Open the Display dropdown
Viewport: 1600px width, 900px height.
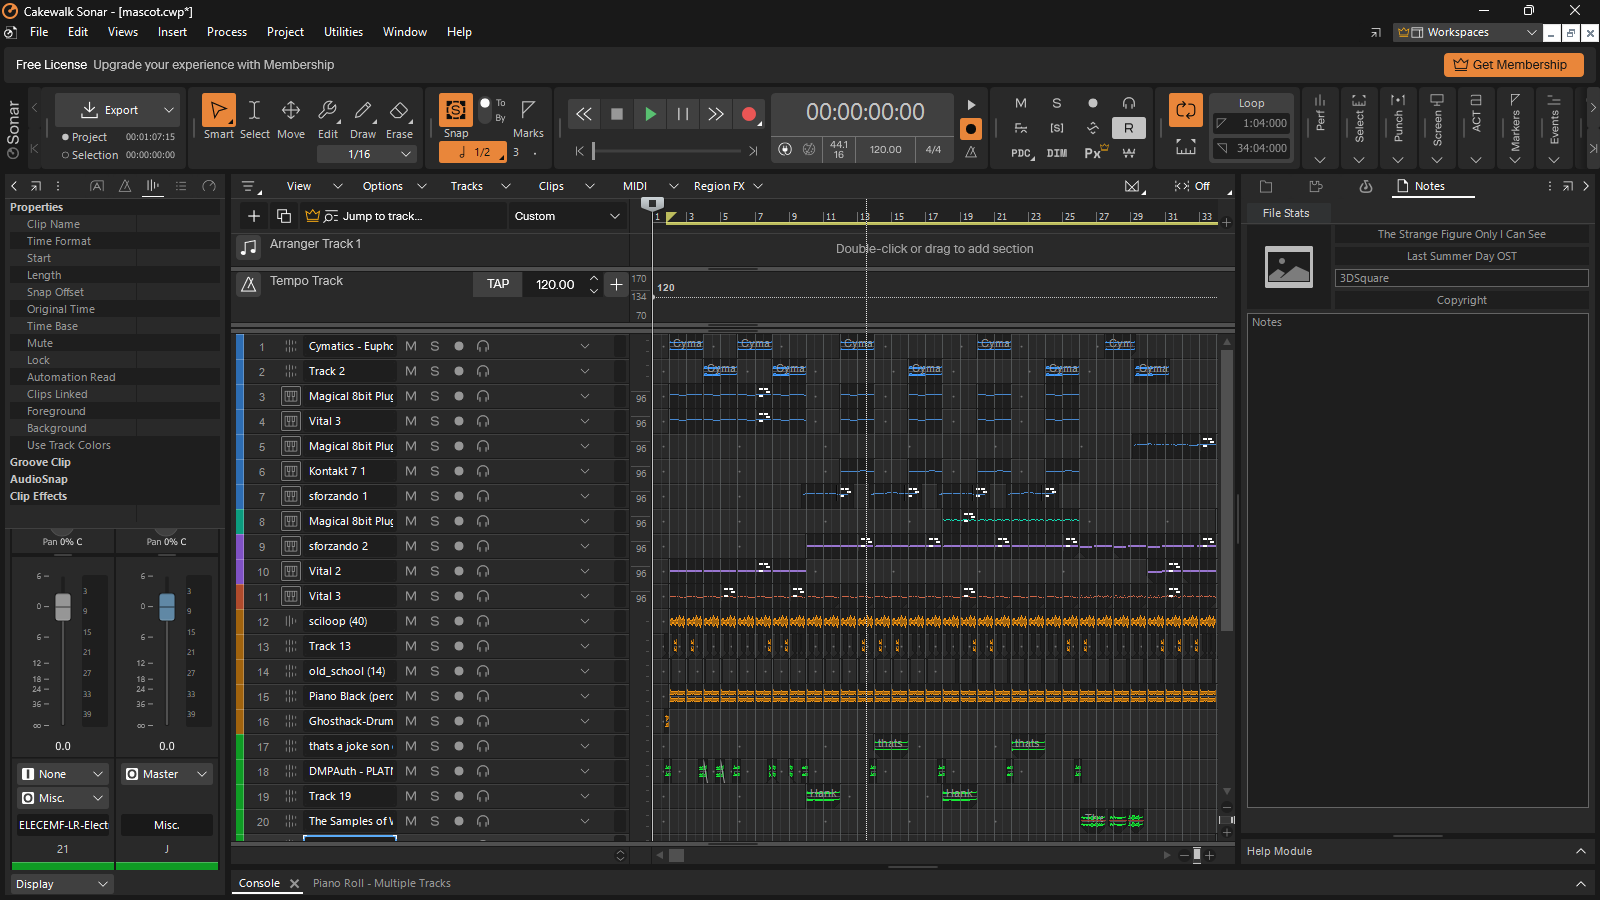[x=62, y=884]
